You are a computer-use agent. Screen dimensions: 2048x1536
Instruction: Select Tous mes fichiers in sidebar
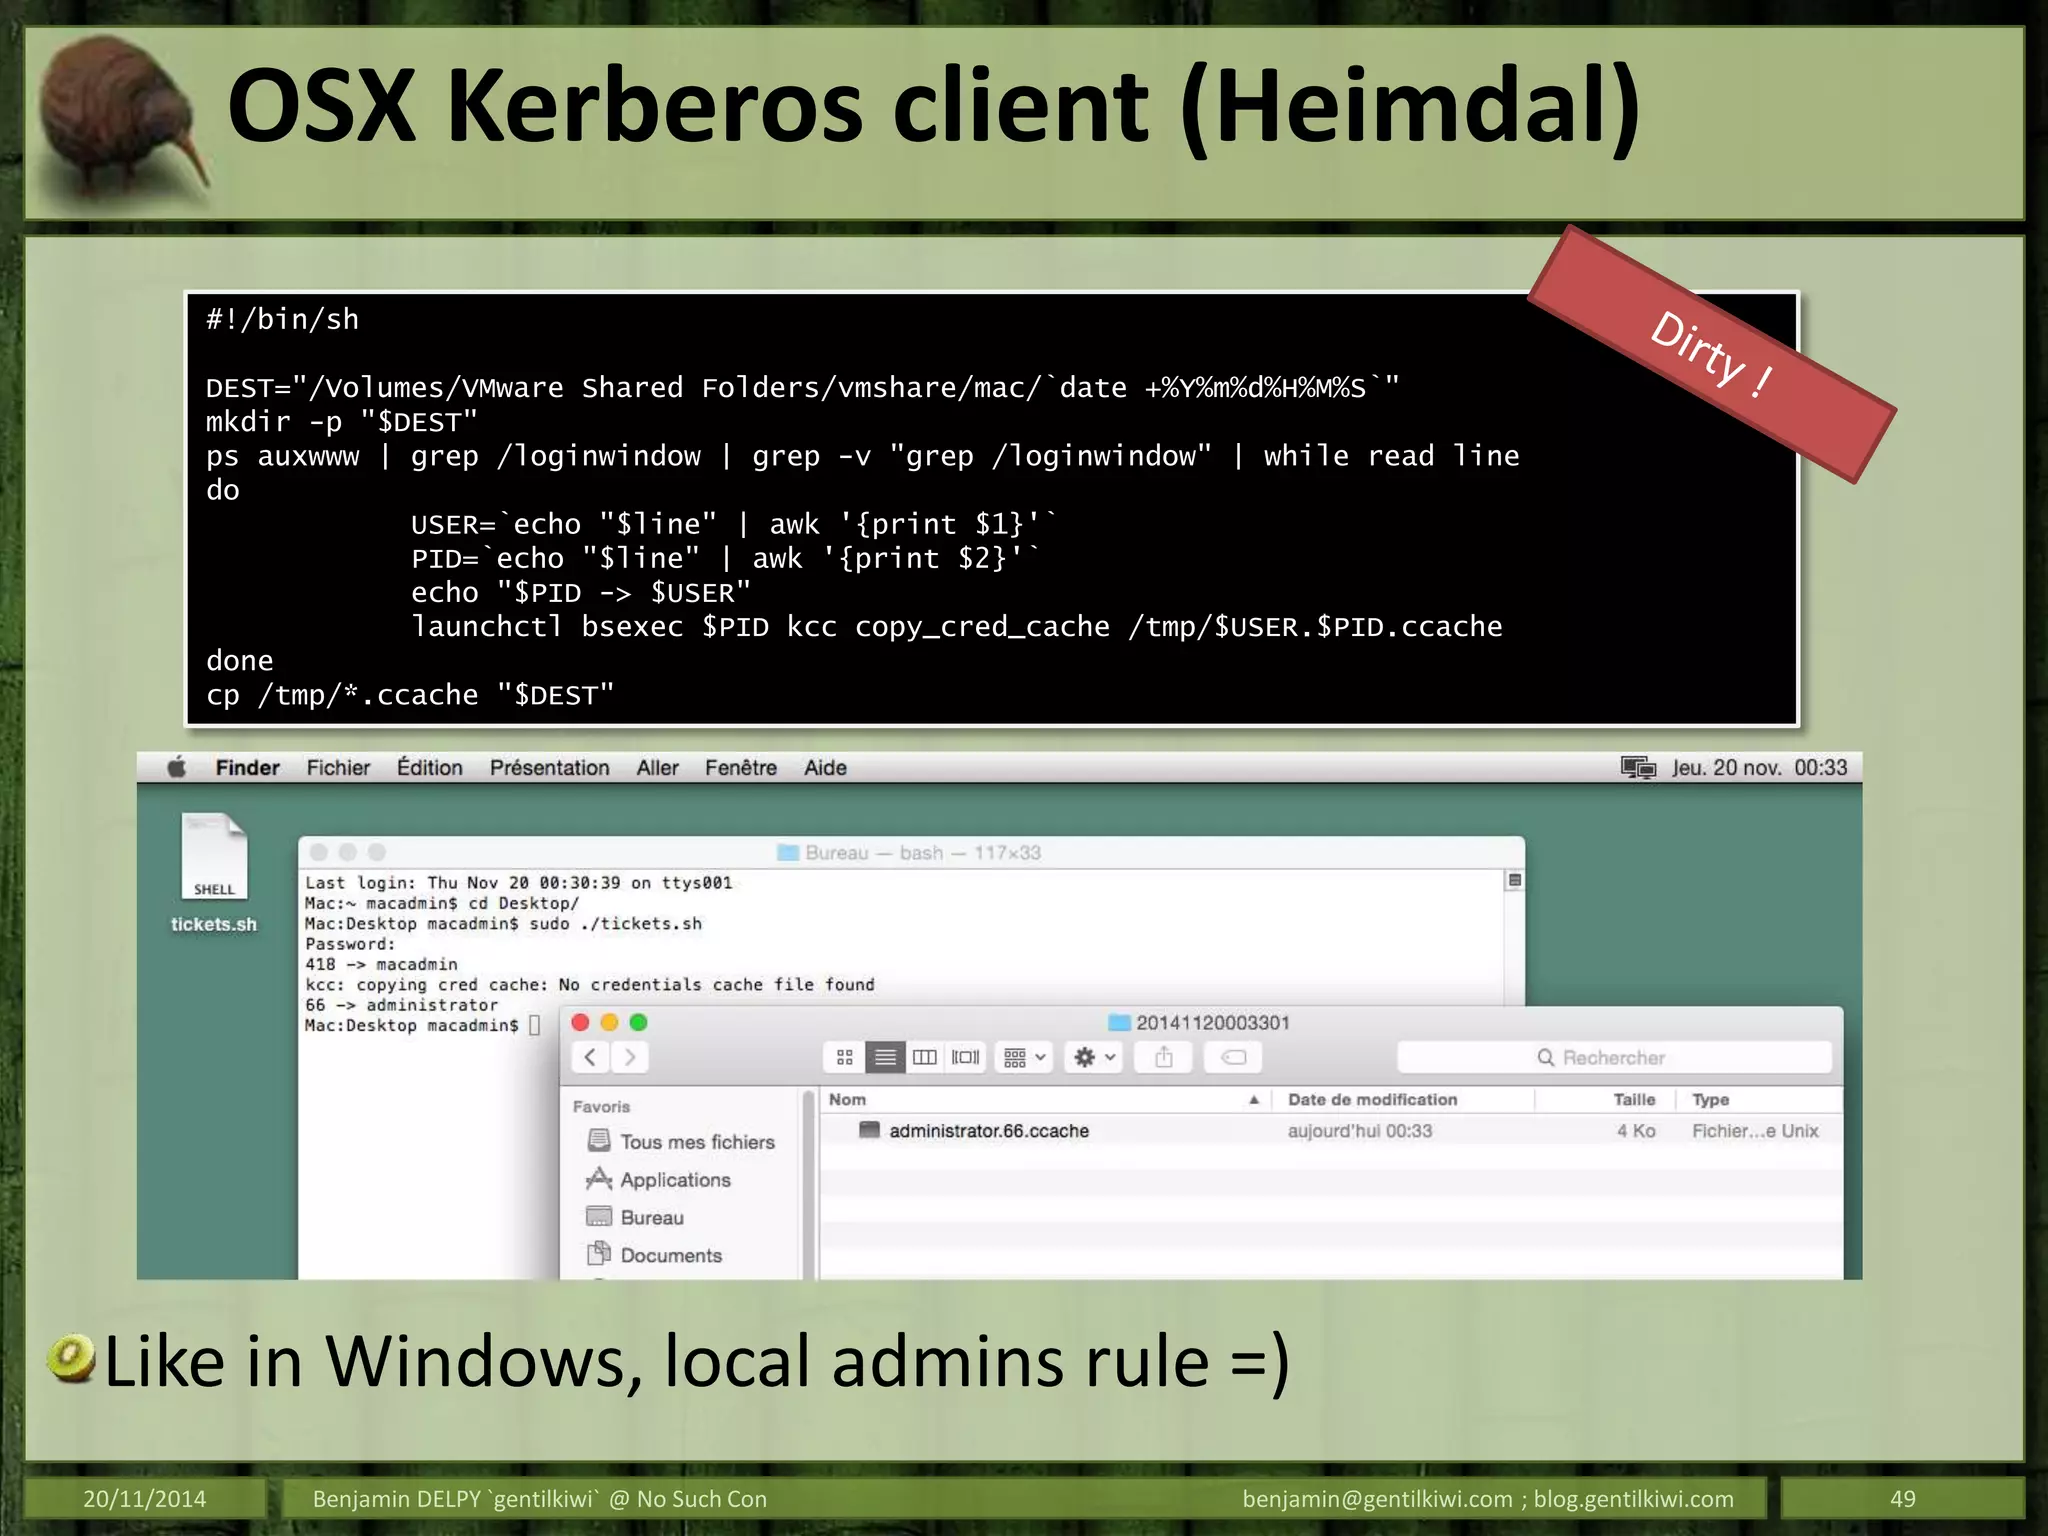(x=682, y=1141)
